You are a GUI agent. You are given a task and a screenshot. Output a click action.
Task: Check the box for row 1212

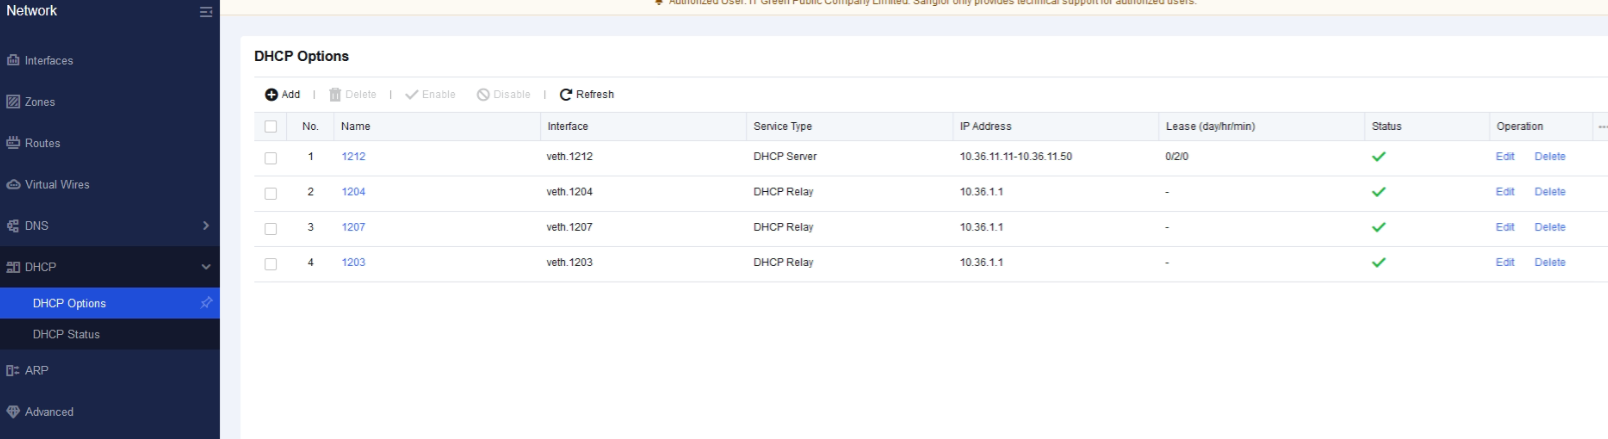(x=270, y=158)
